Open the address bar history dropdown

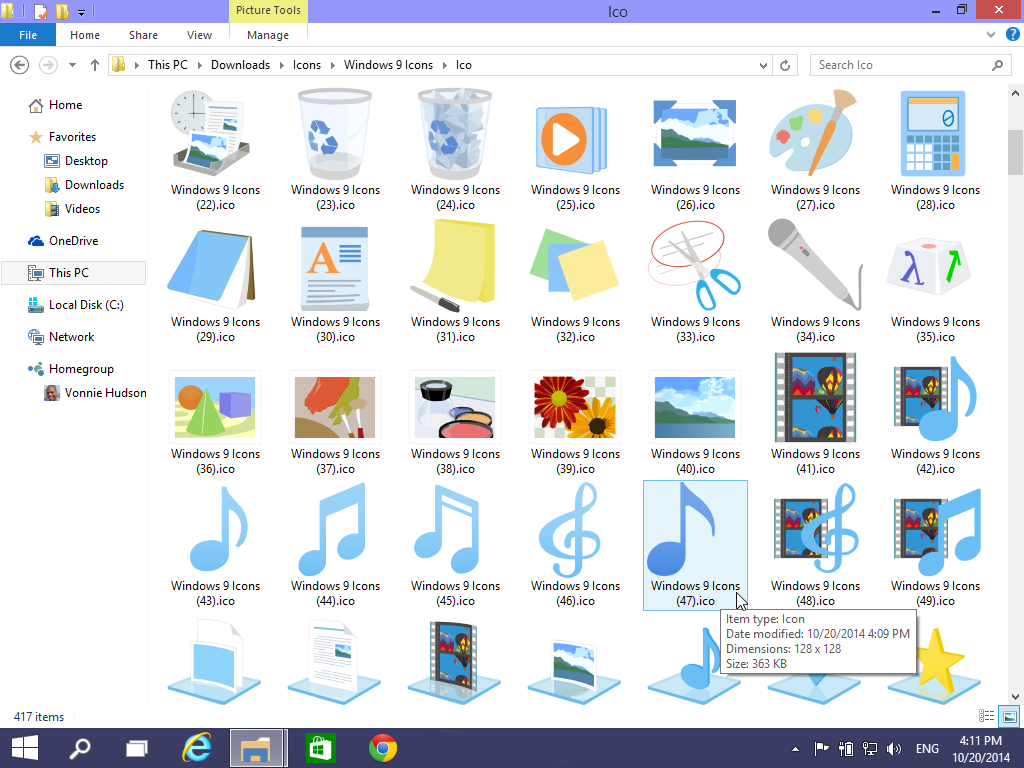click(762, 64)
